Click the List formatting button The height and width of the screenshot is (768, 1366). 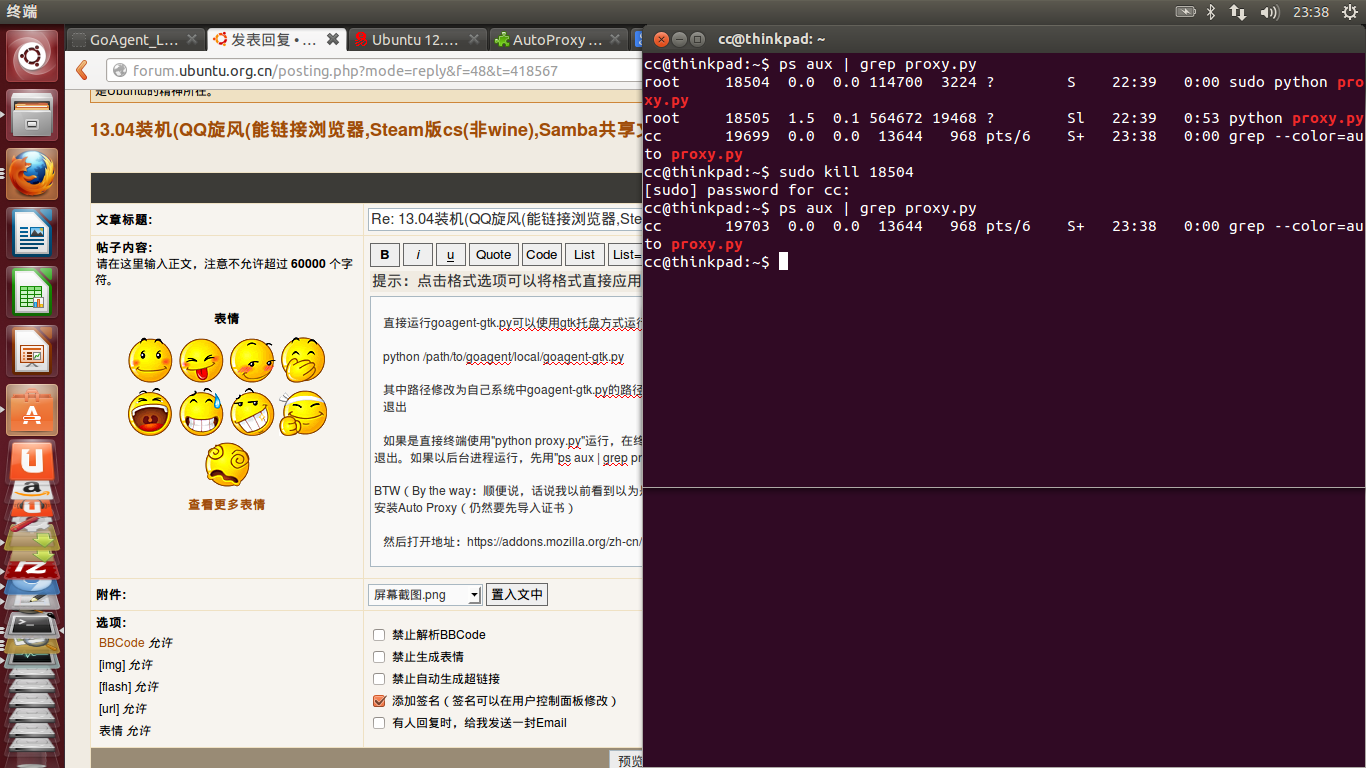585,254
